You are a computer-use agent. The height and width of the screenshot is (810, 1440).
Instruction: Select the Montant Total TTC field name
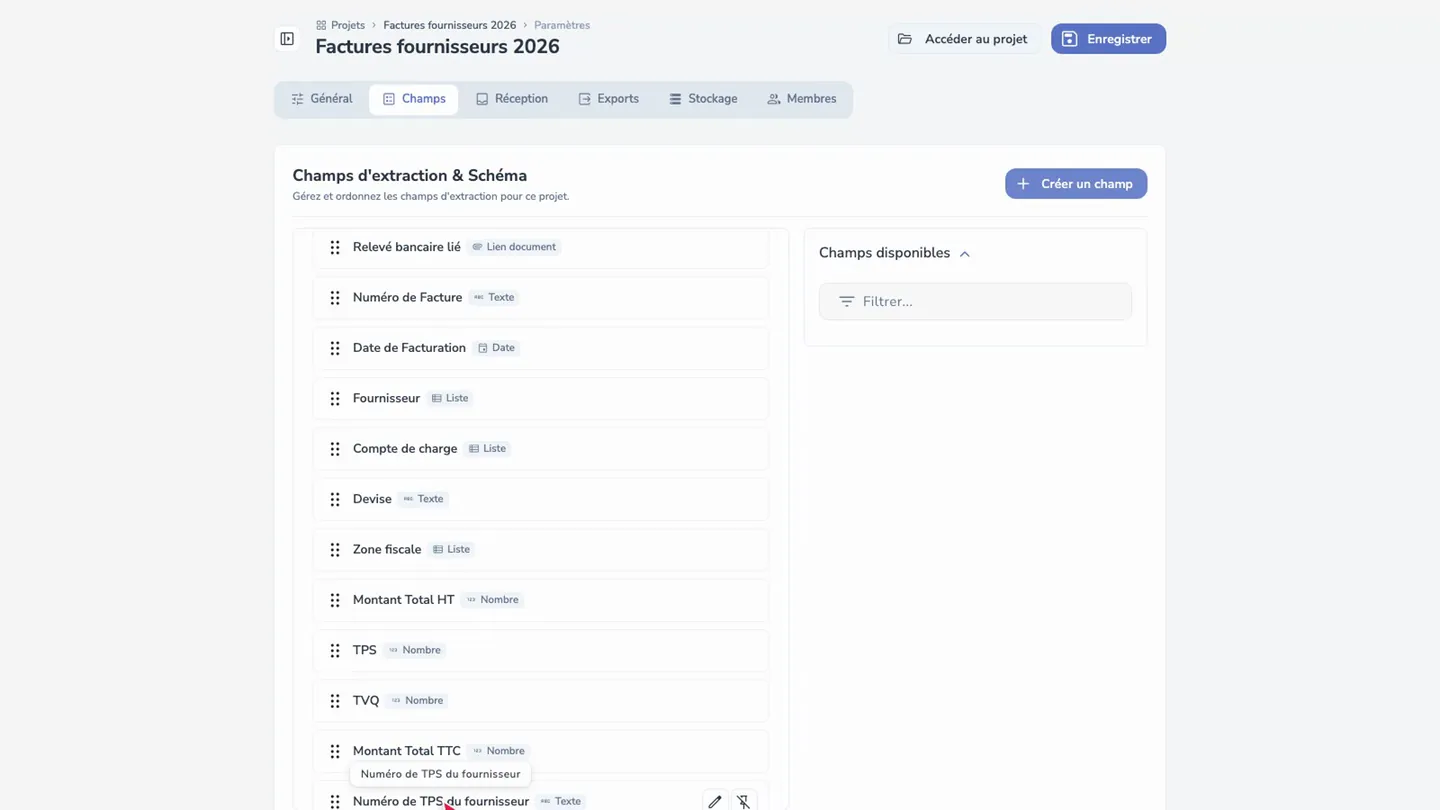(x=407, y=751)
